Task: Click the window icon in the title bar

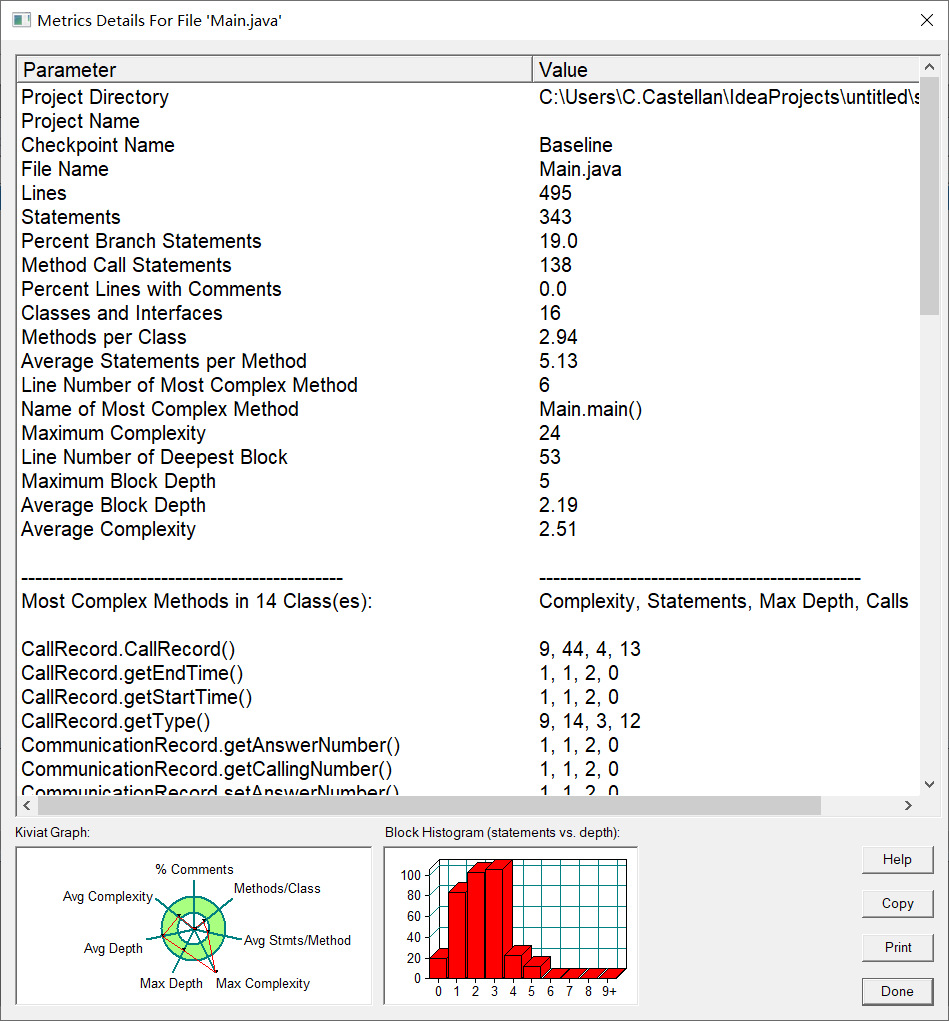Action: tap(21, 20)
